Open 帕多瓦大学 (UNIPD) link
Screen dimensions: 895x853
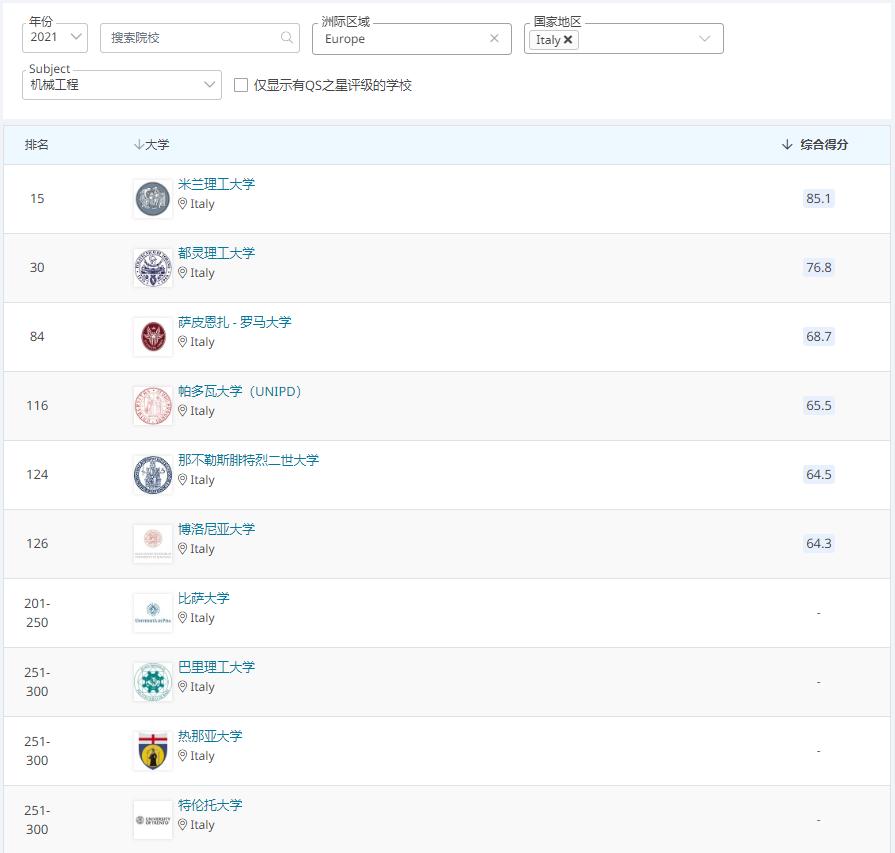click(240, 391)
